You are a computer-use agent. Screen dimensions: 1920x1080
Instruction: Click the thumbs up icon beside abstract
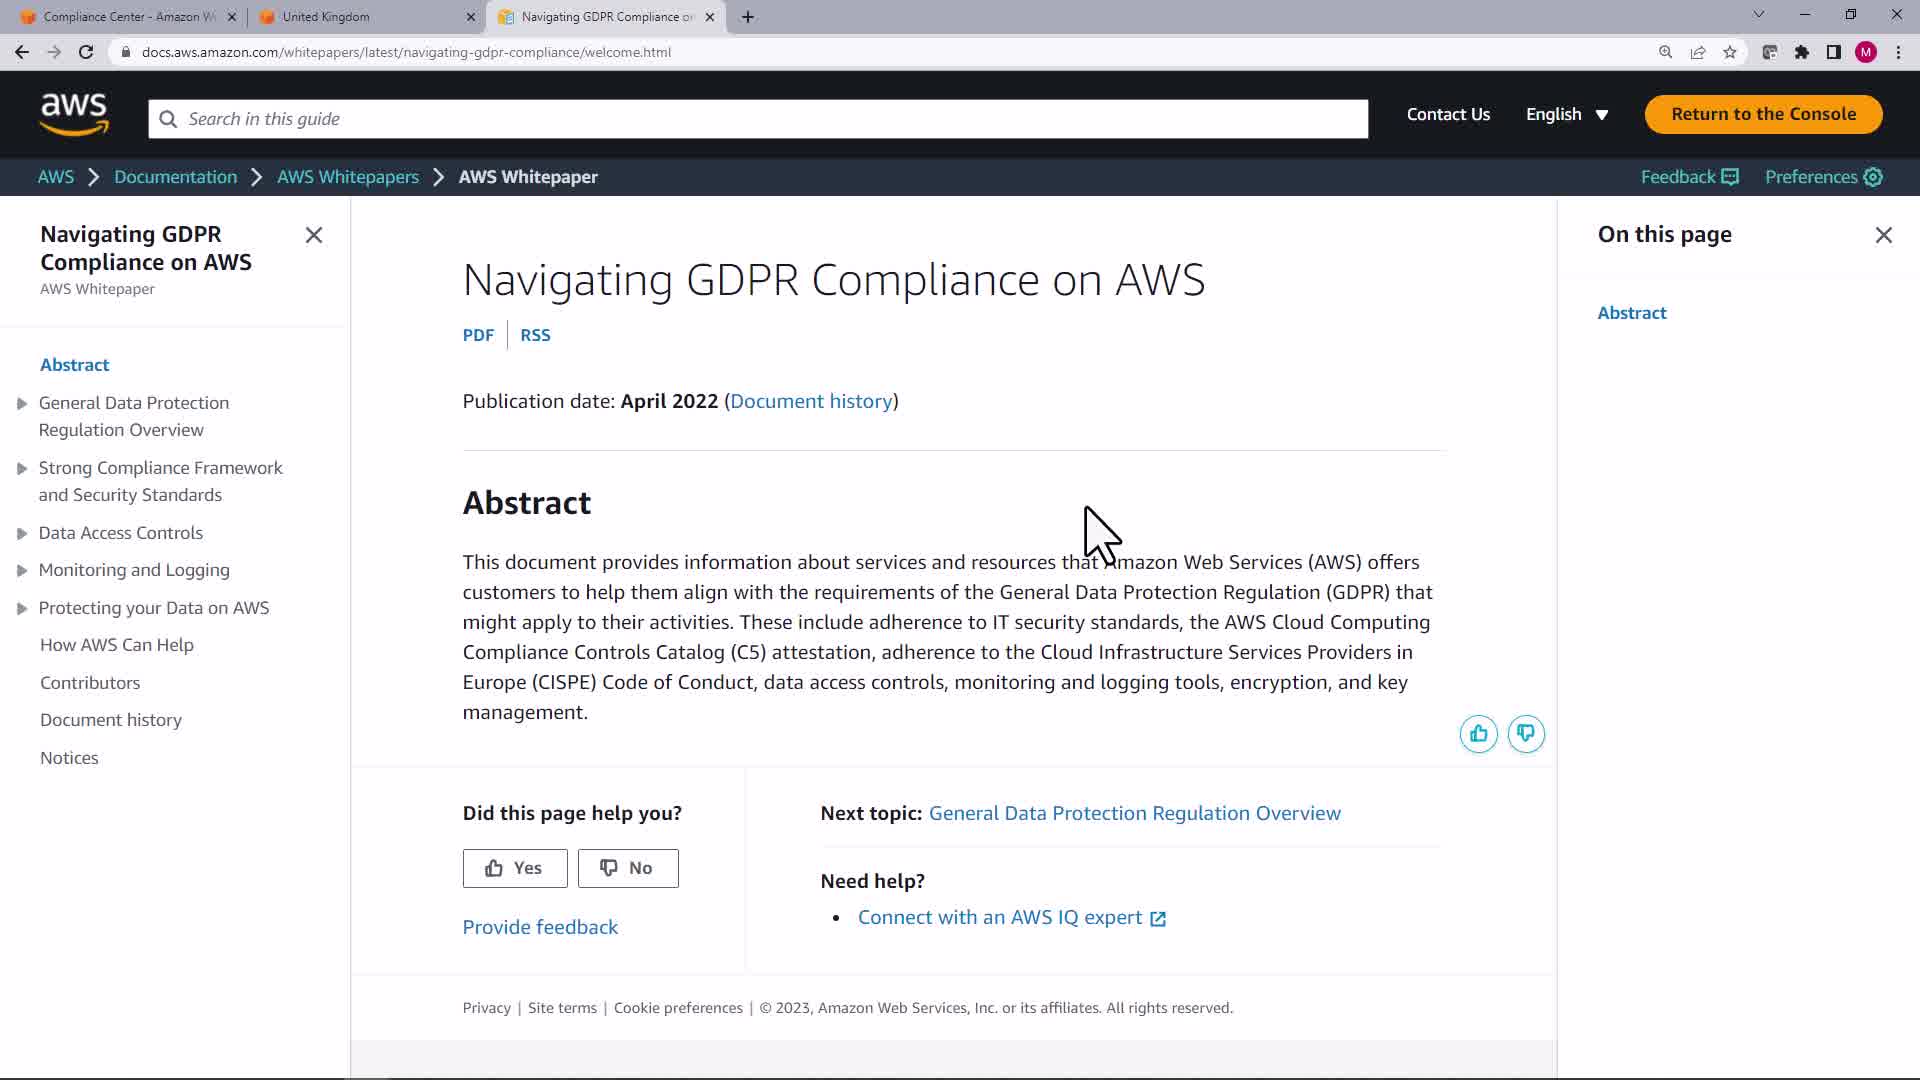pos(1478,734)
